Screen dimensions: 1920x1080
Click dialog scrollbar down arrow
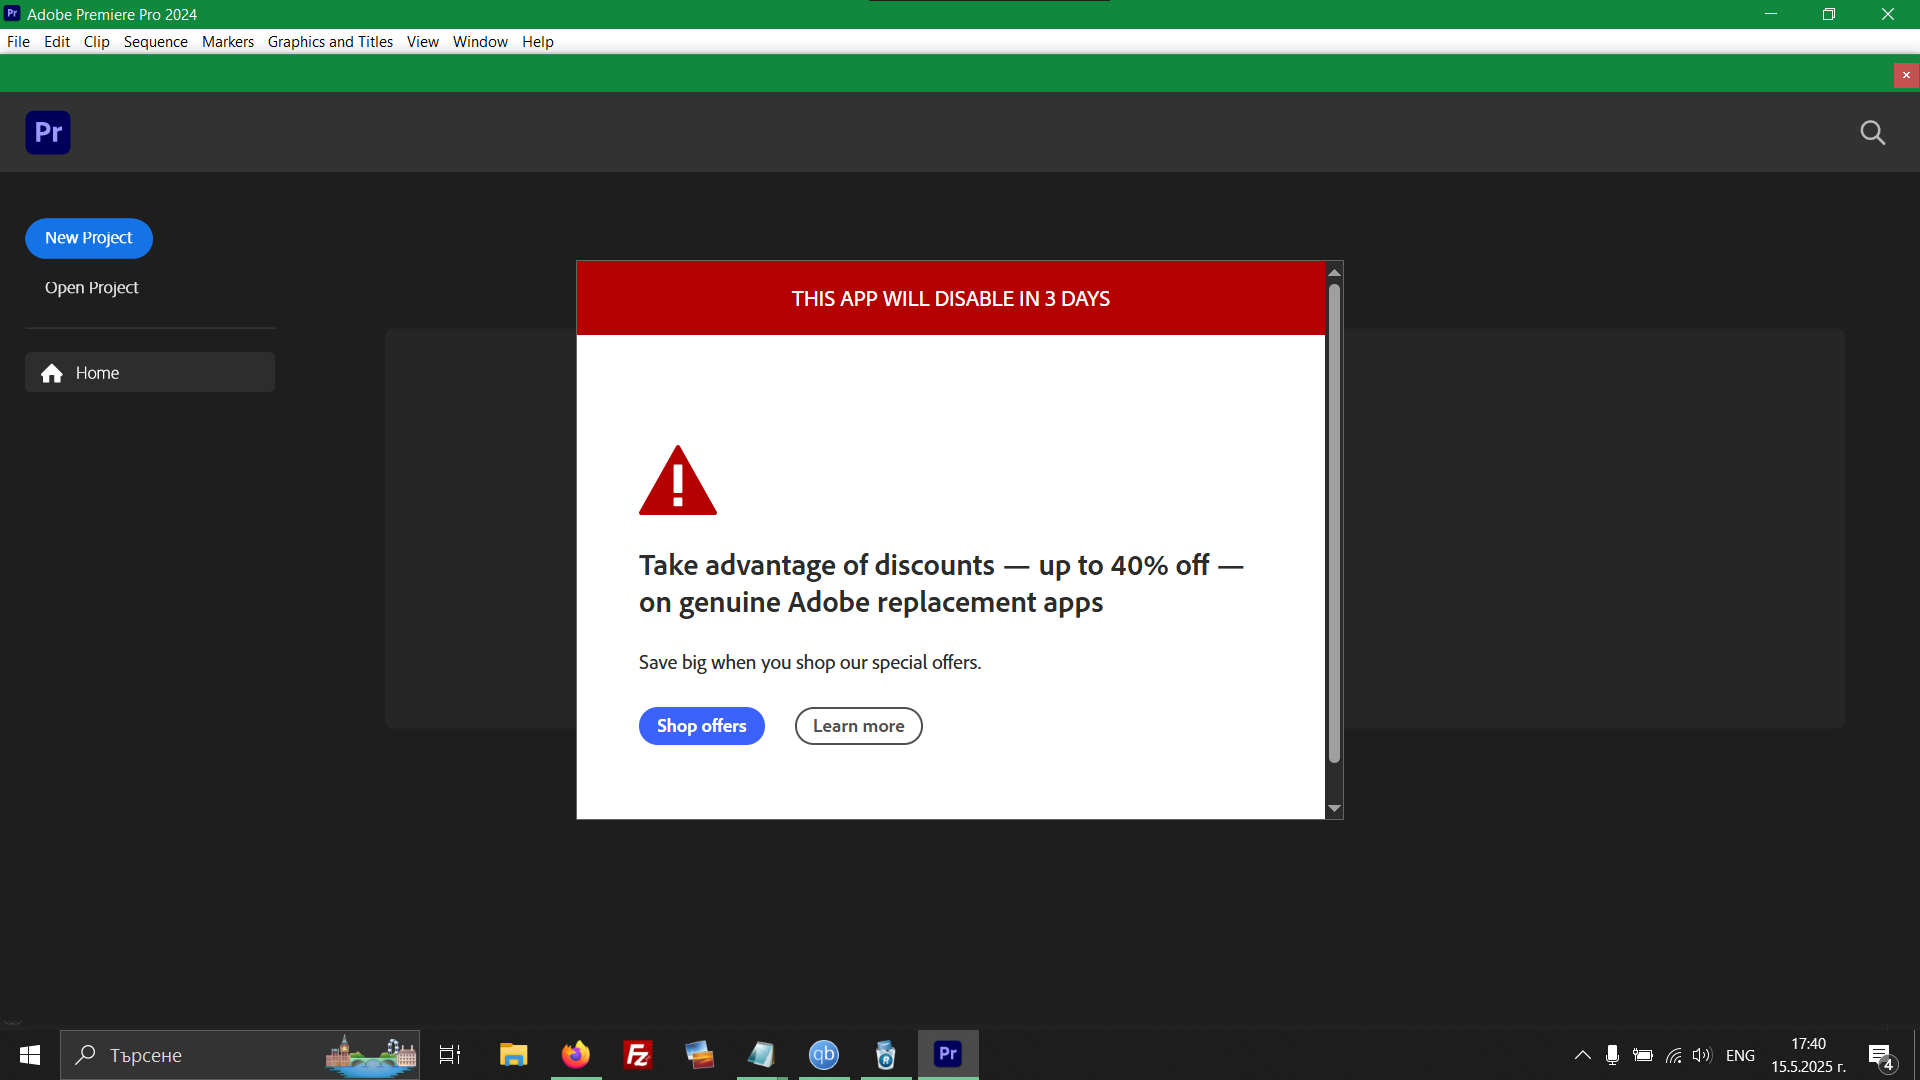click(x=1334, y=808)
